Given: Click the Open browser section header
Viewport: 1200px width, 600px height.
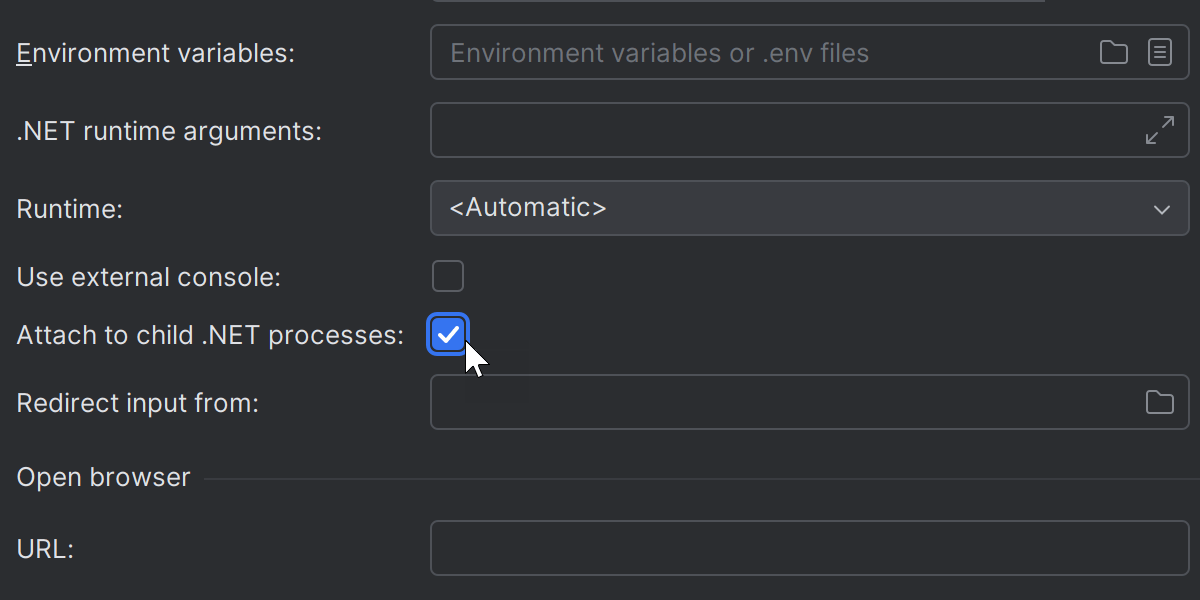Looking at the screenshot, I should (x=103, y=477).
